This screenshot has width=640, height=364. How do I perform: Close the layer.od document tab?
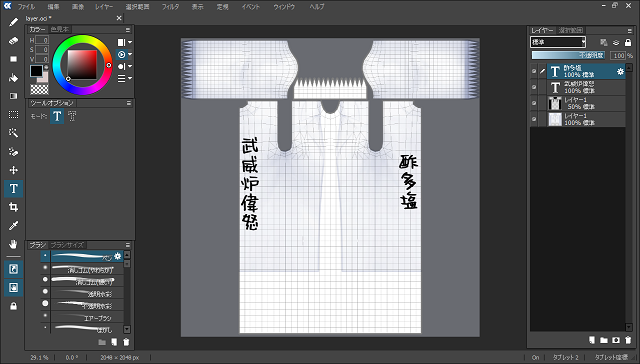tap(119, 18)
